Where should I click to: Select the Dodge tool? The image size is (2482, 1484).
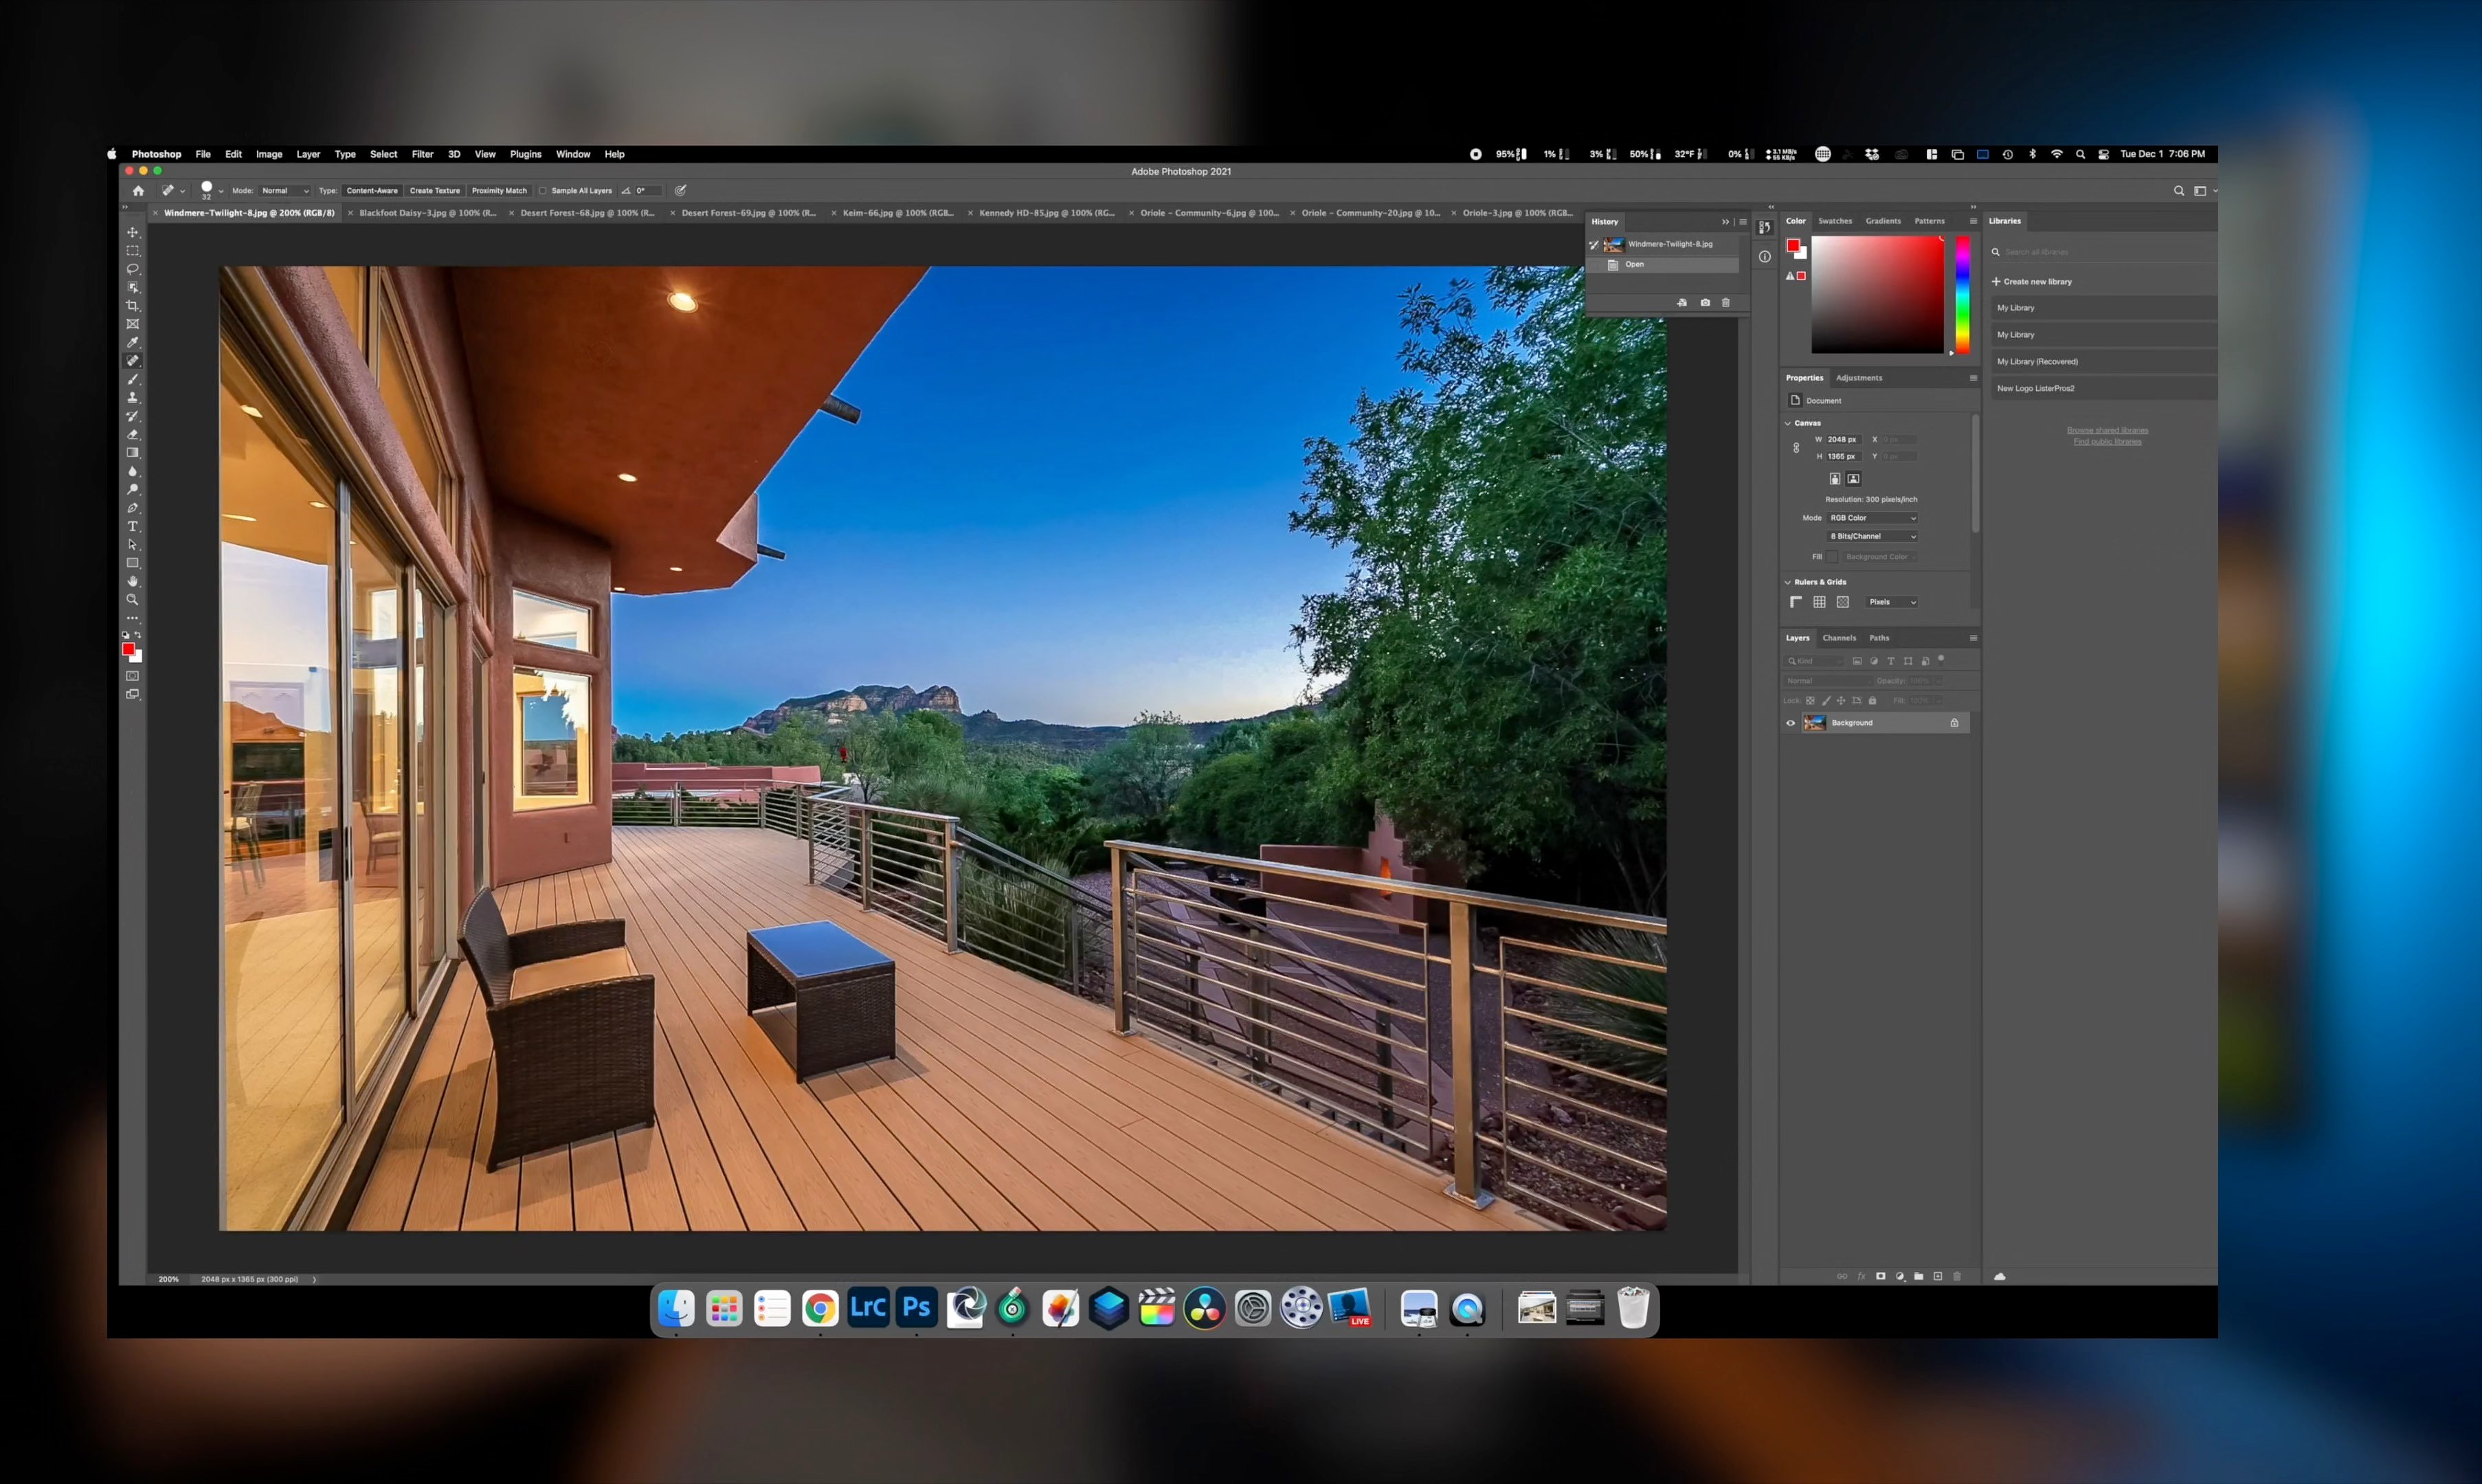[132, 490]
